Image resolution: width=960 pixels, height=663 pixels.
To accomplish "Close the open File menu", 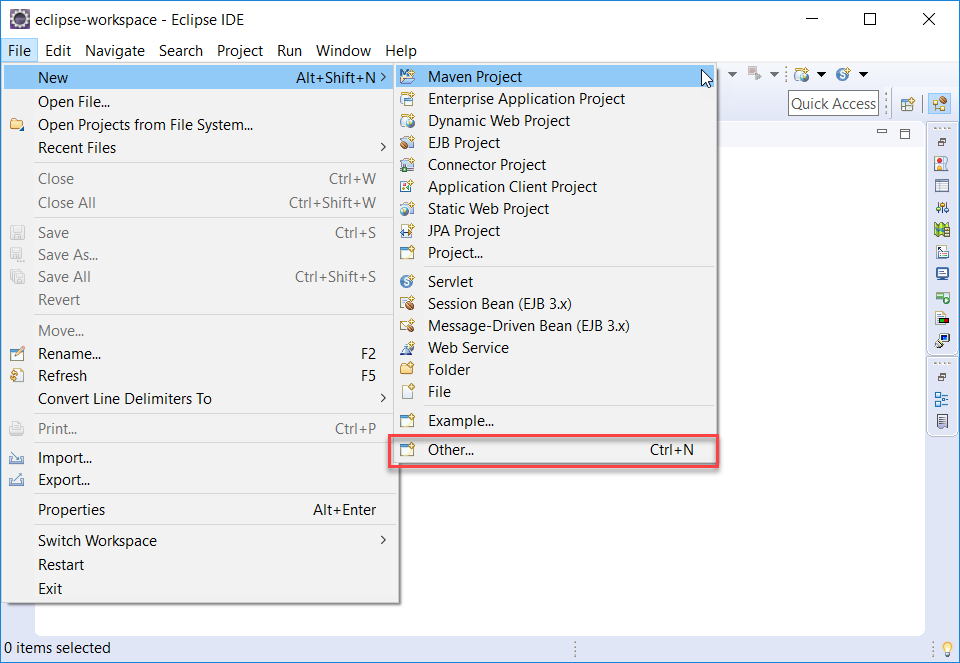I will 20,50.
